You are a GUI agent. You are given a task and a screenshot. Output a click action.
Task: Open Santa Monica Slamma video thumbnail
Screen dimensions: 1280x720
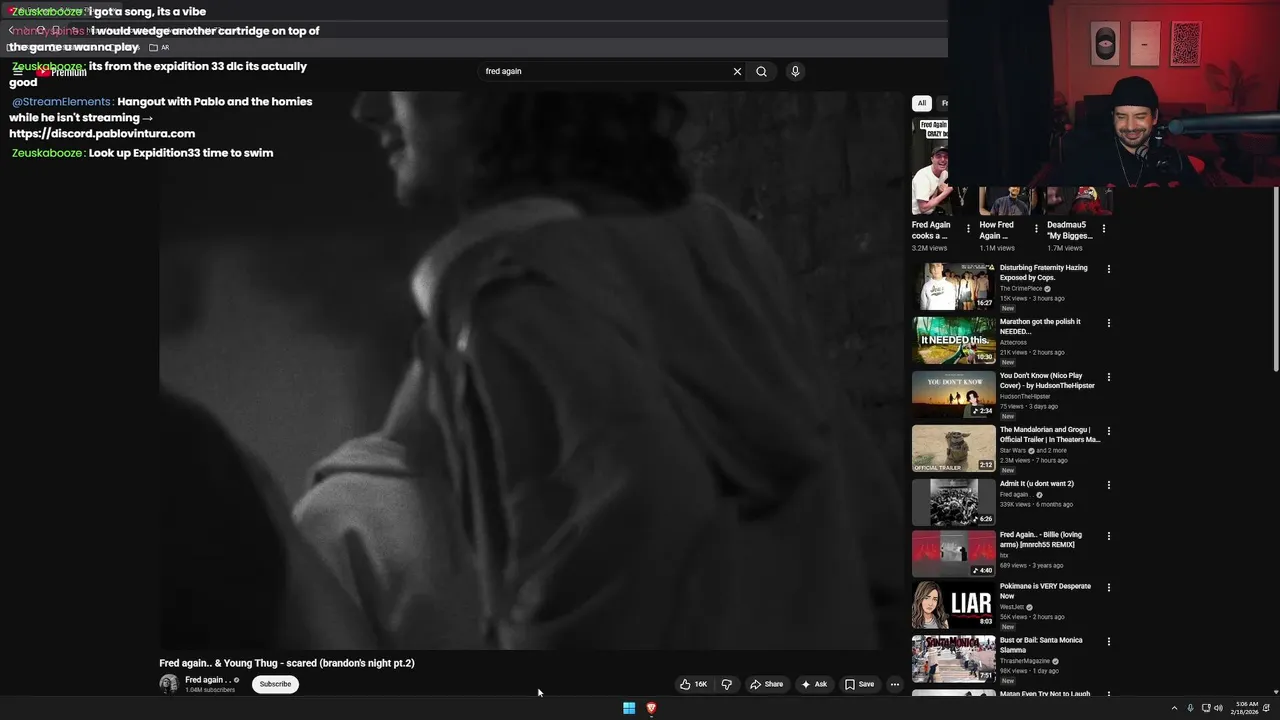click(x=954, y=659)
